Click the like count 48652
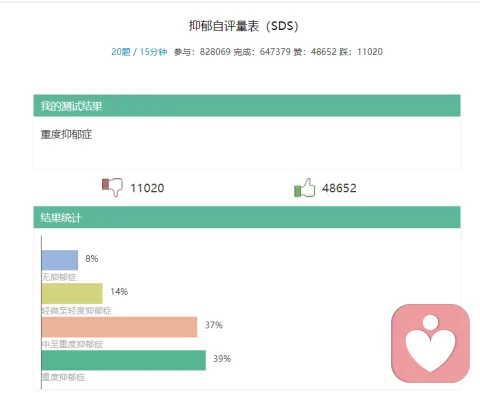480x393 pixels. pyautogui.click(x=339, y=188)
